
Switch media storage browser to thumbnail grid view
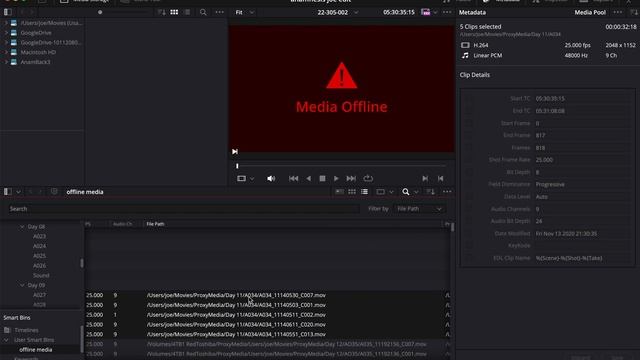(x=174, y=12)
